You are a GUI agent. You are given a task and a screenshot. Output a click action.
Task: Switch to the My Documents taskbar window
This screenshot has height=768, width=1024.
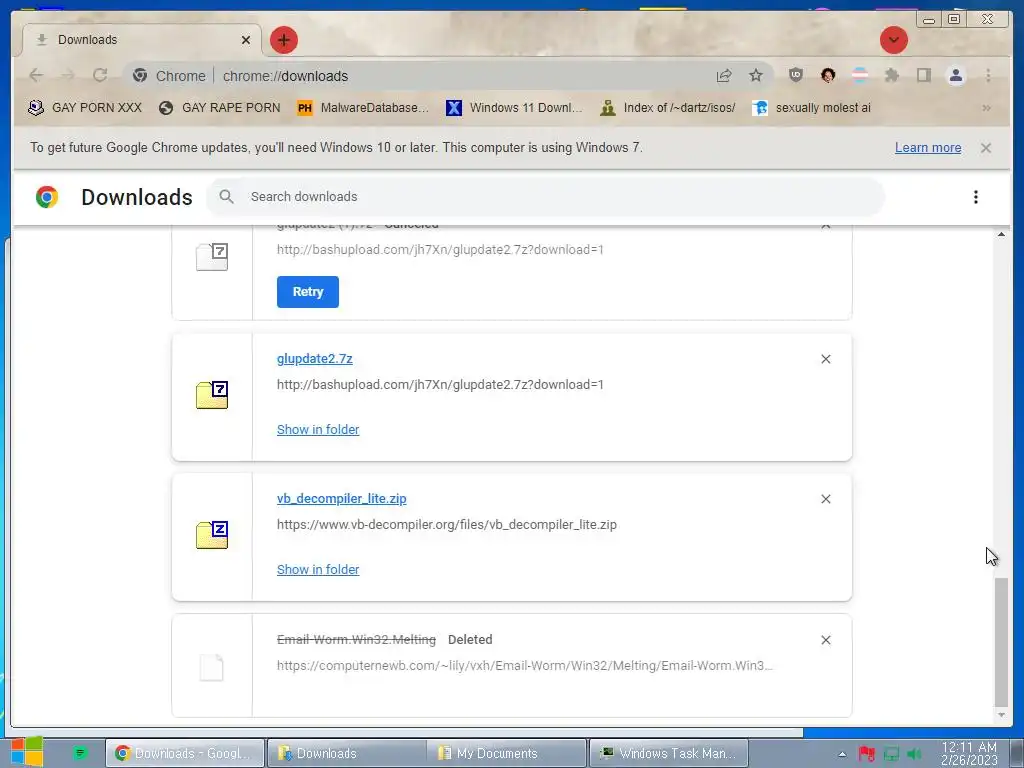pyautogui.click(x=507, y=753)
